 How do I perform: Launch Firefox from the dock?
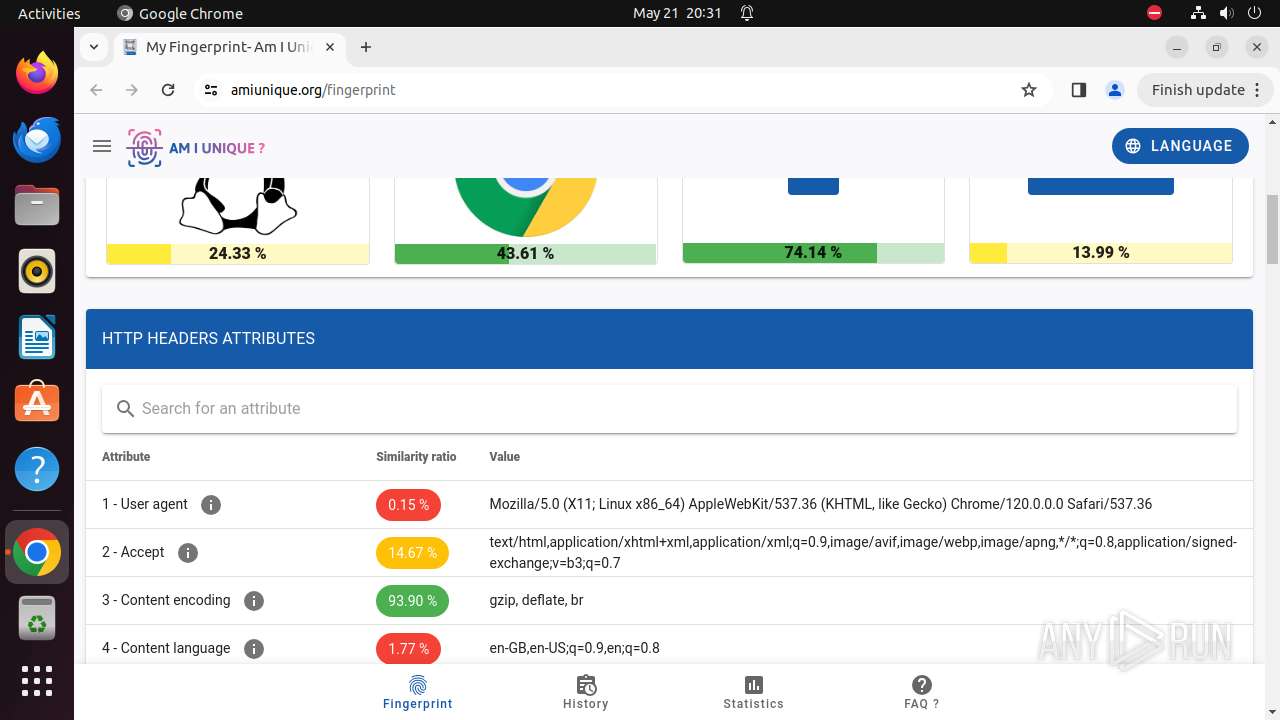37,73
